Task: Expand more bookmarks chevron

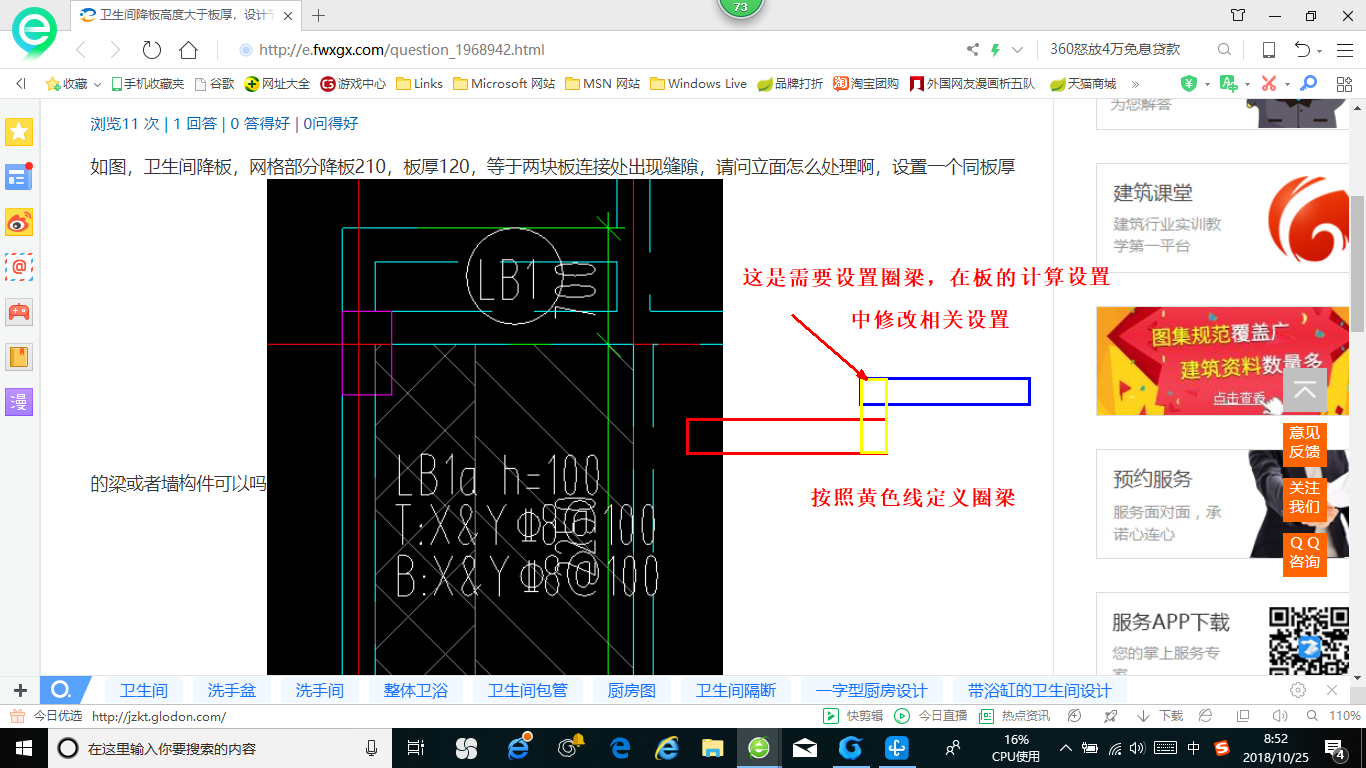Action: point(1137,84)
